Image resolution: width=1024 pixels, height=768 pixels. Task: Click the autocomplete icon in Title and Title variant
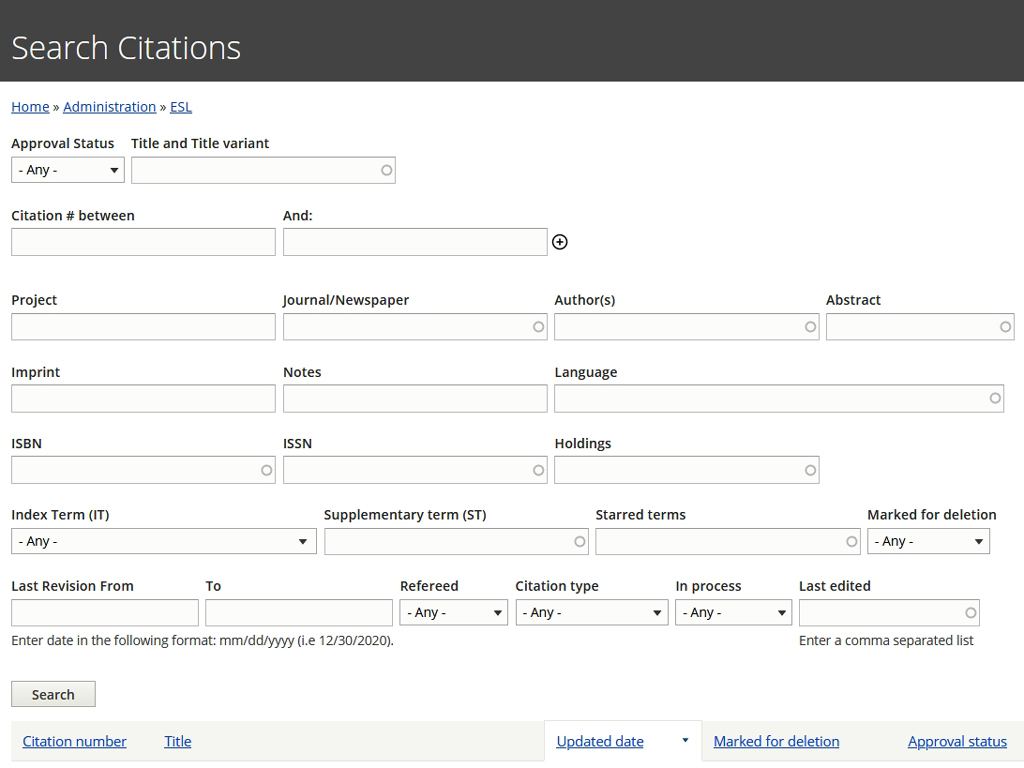click(x=386, y=170)
